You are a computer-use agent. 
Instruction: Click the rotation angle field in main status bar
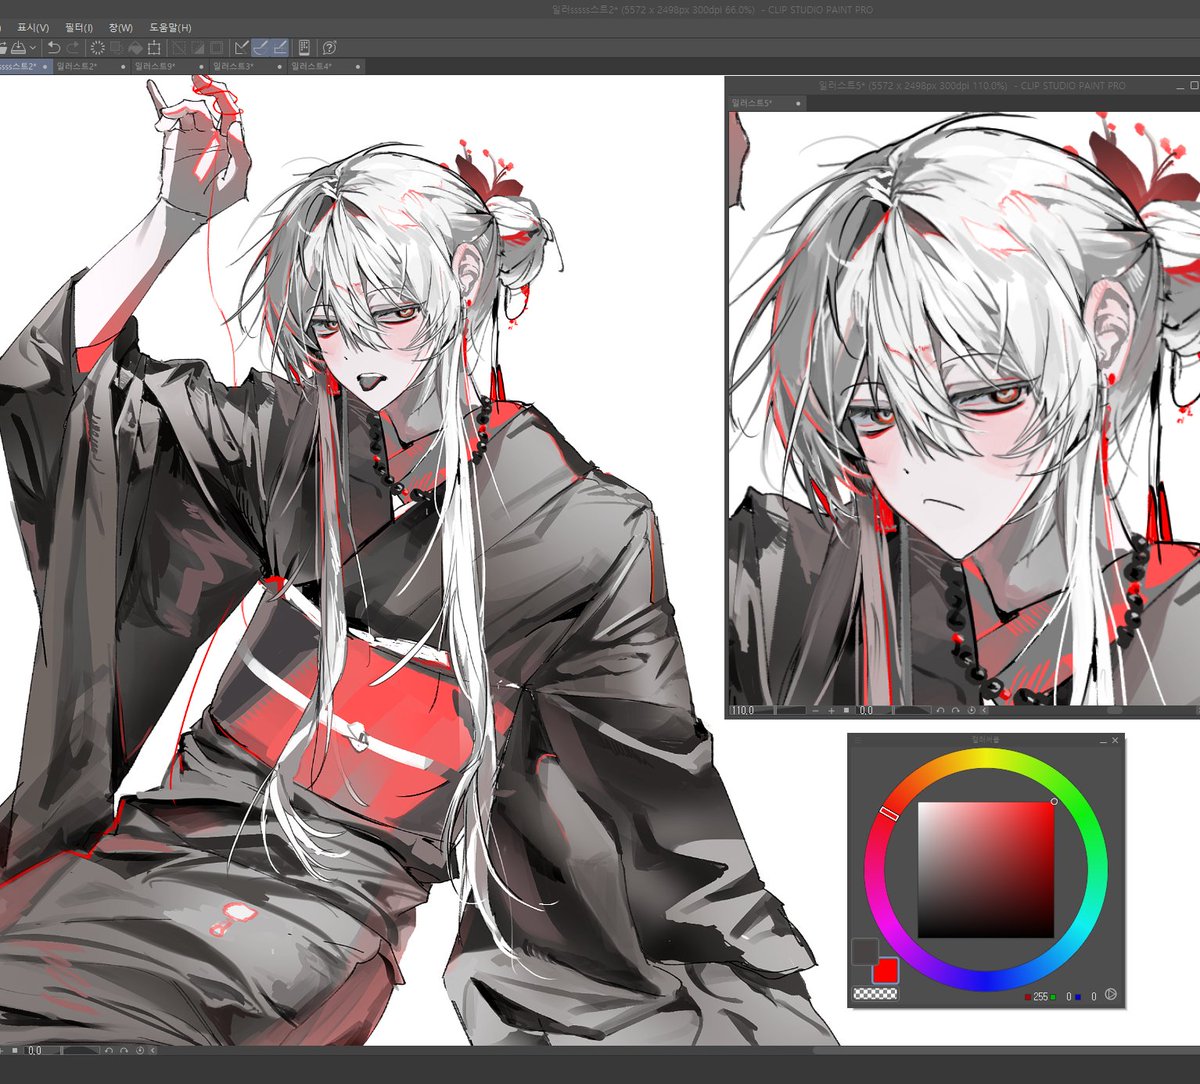(34, 1050)
